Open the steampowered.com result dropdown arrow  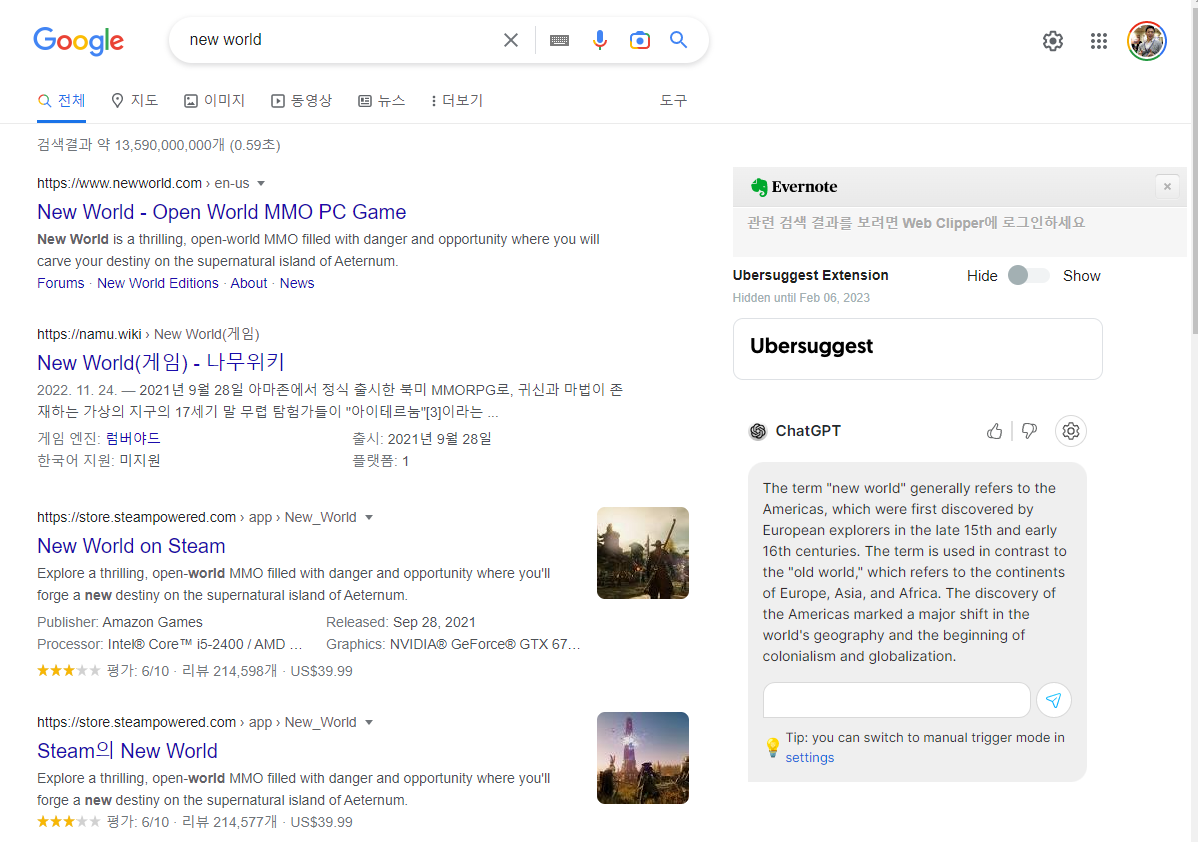(370, 517)
